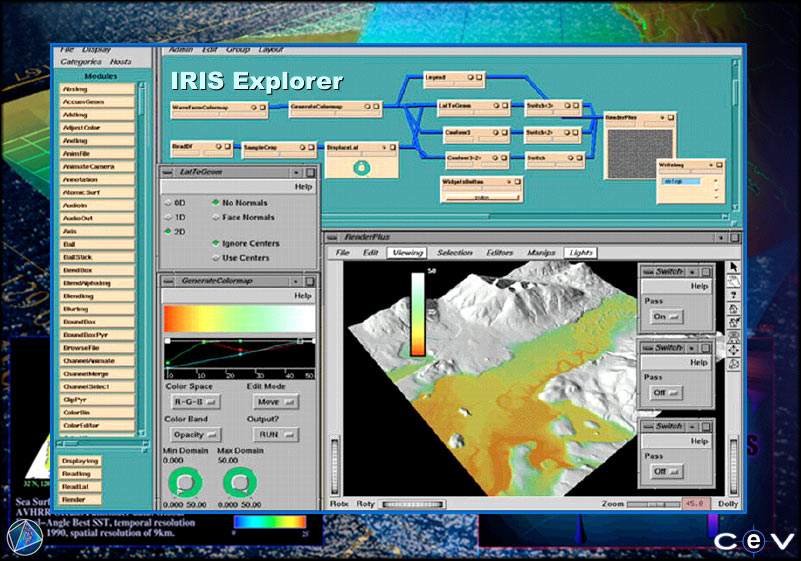Click the Roty thumbwheel slider
Image resolution: width=801 pixels, height=561 pixels.
click(x=413, y=504)
